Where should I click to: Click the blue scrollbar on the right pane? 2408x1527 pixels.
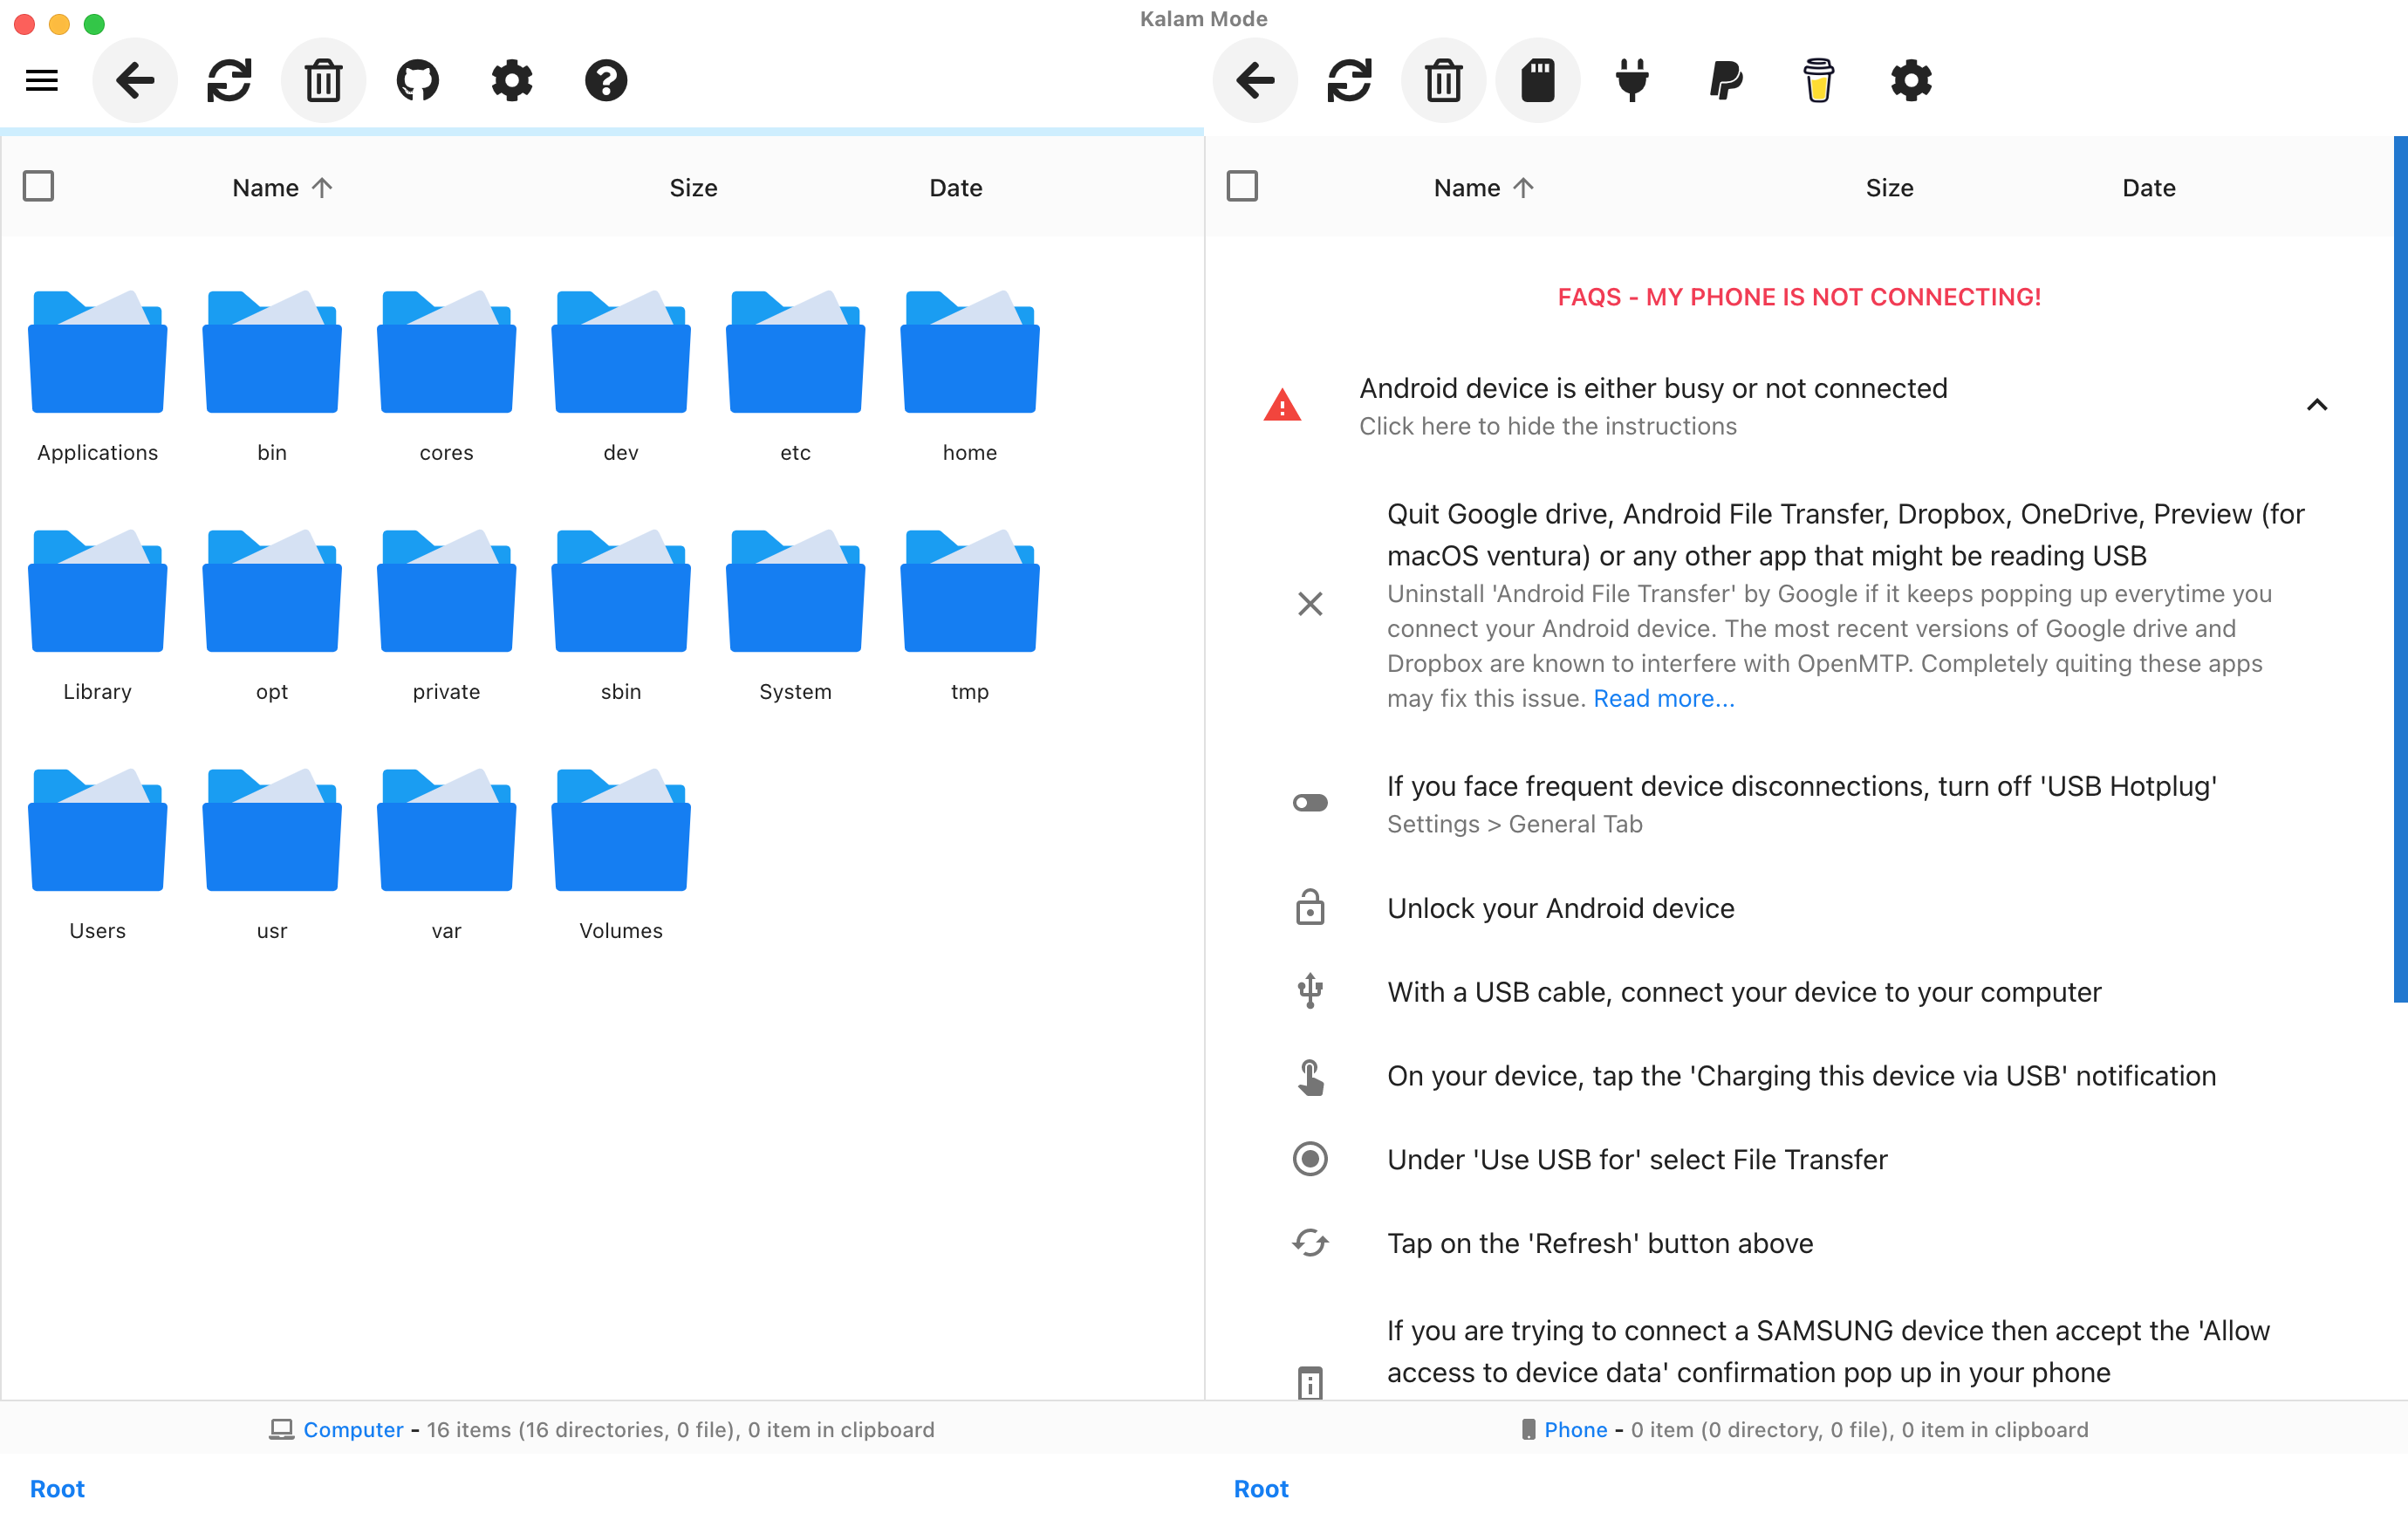[2399, 570]
